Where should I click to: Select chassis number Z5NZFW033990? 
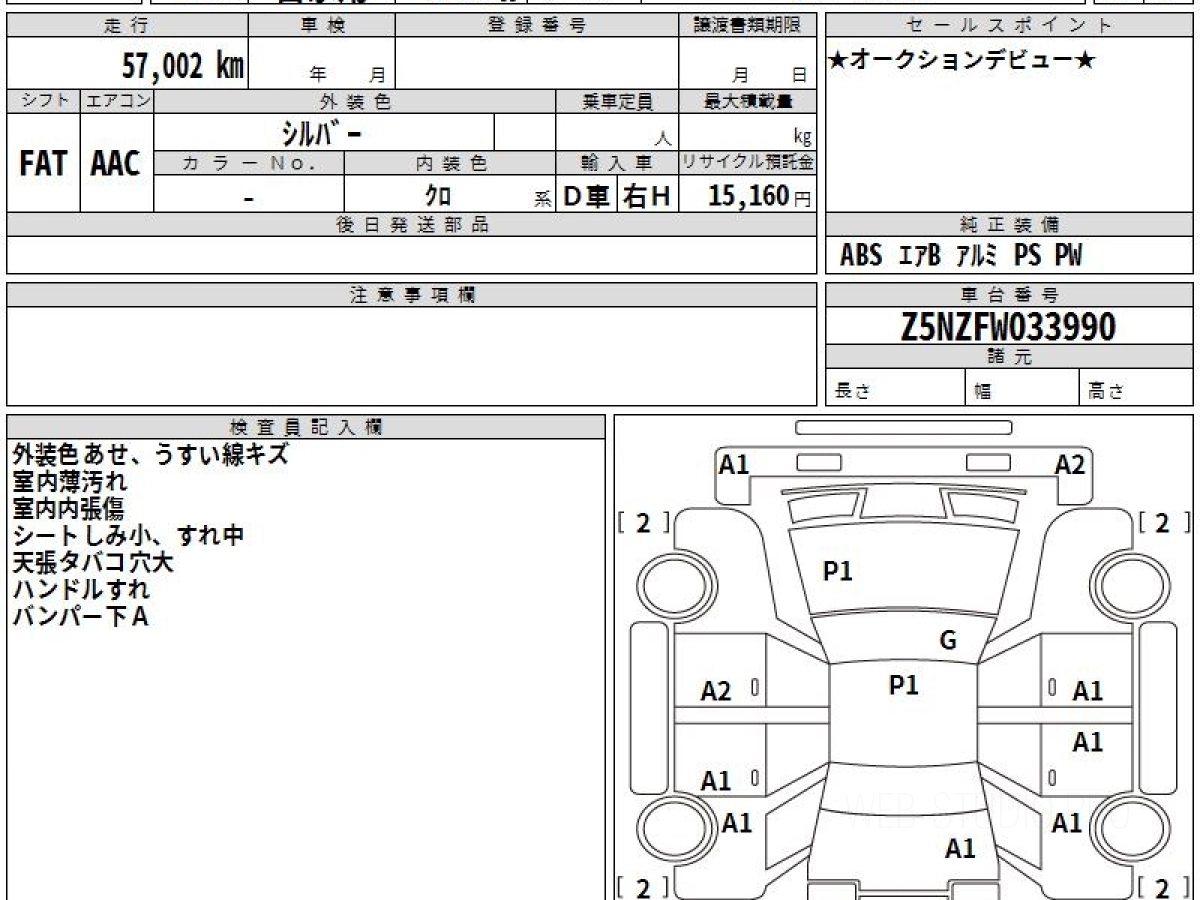(1008, 327)
